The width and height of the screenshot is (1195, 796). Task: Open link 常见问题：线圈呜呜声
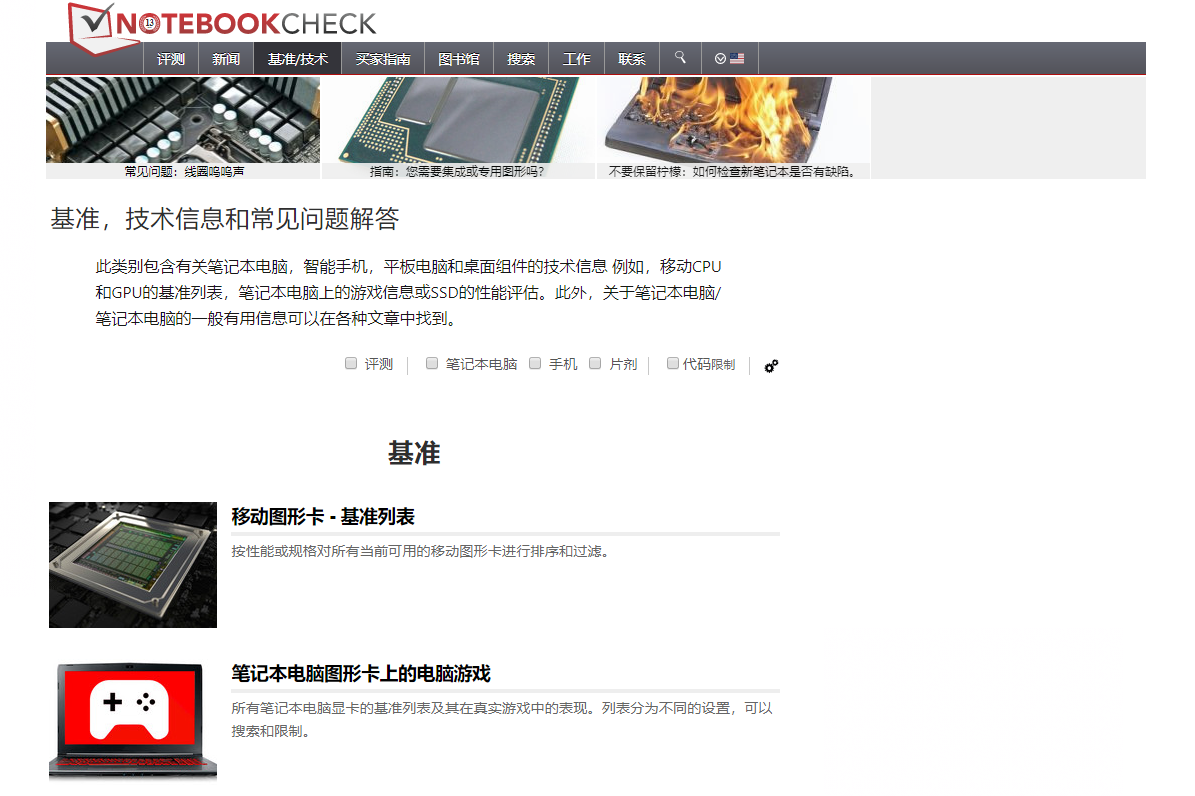(x=184, y=172)
